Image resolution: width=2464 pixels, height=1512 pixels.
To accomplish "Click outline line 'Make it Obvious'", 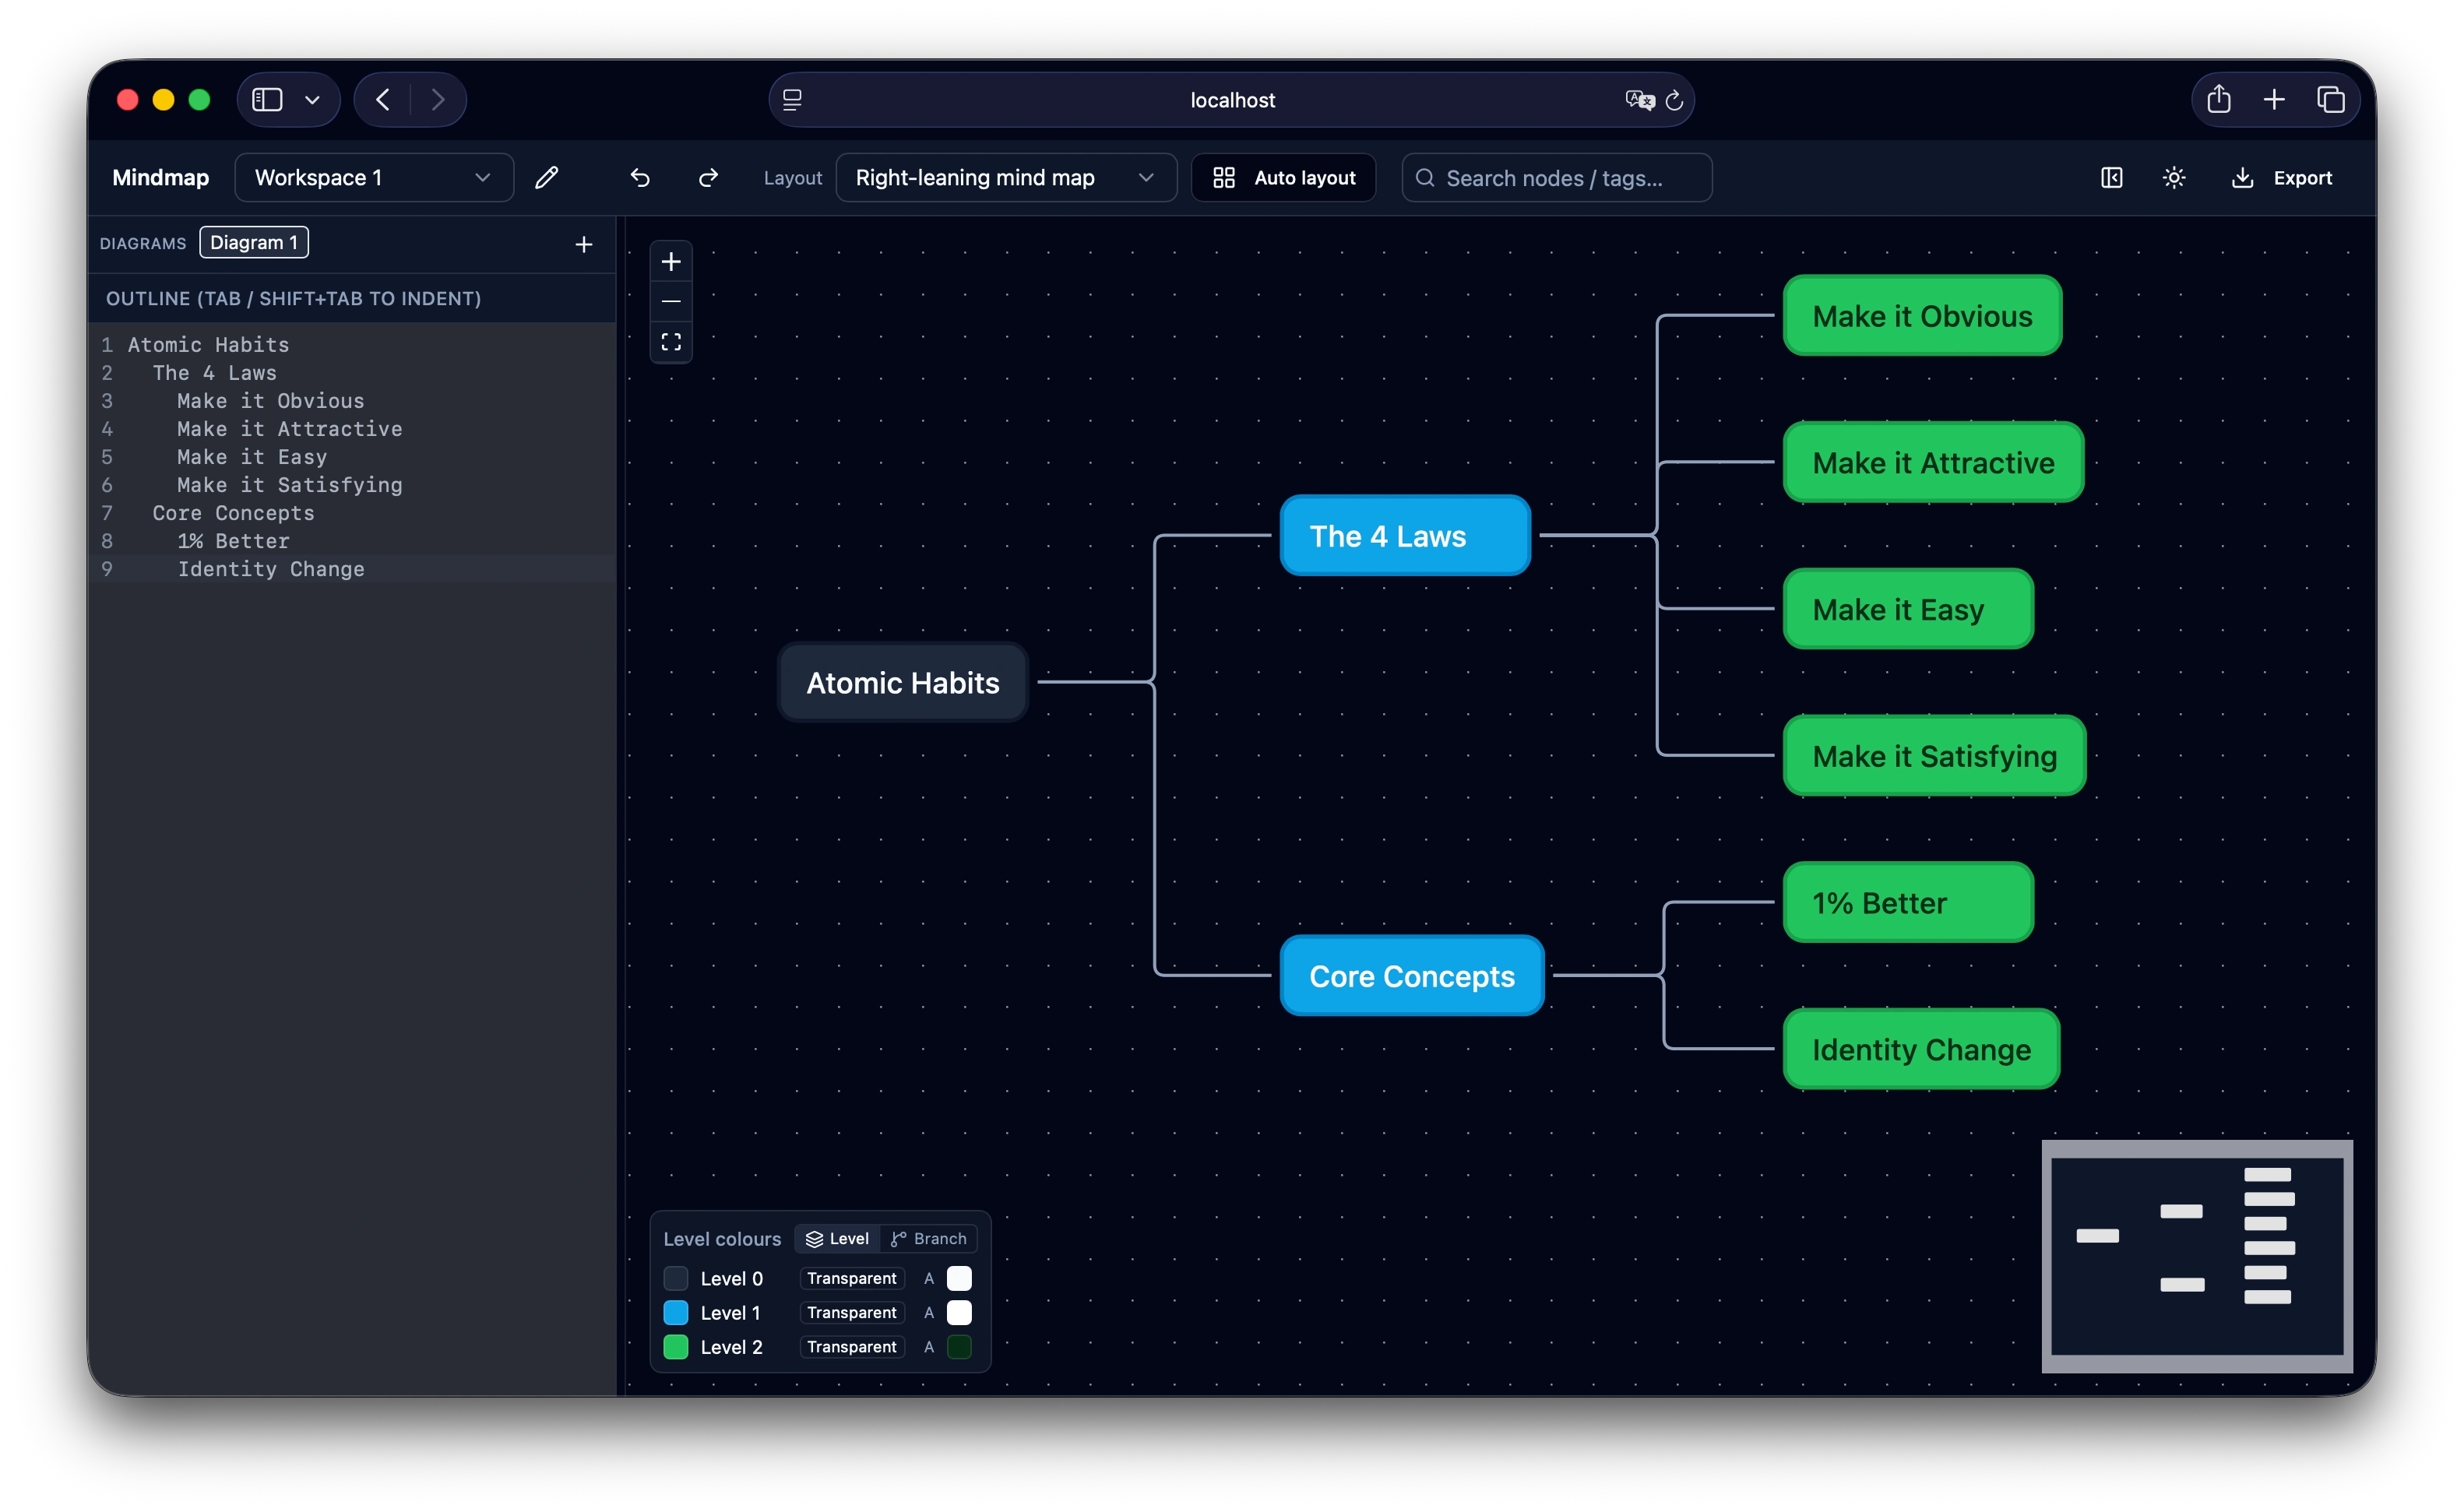I will pyautogui.click(x=270, y=401).
